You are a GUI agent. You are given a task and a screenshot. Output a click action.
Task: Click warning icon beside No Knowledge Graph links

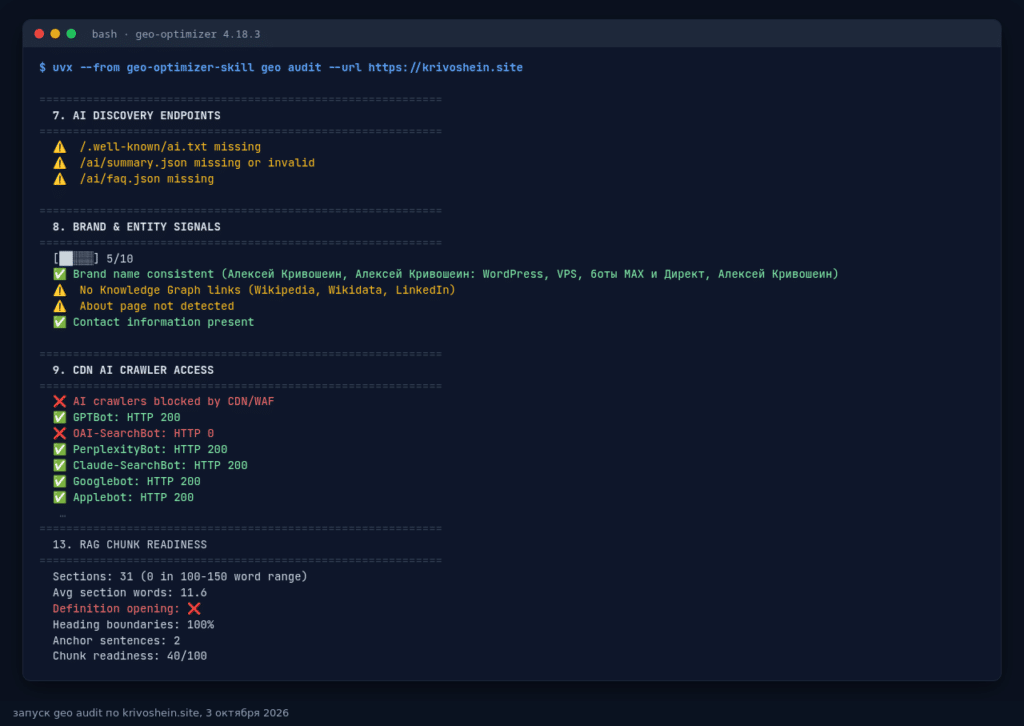(x=59, y=290)
